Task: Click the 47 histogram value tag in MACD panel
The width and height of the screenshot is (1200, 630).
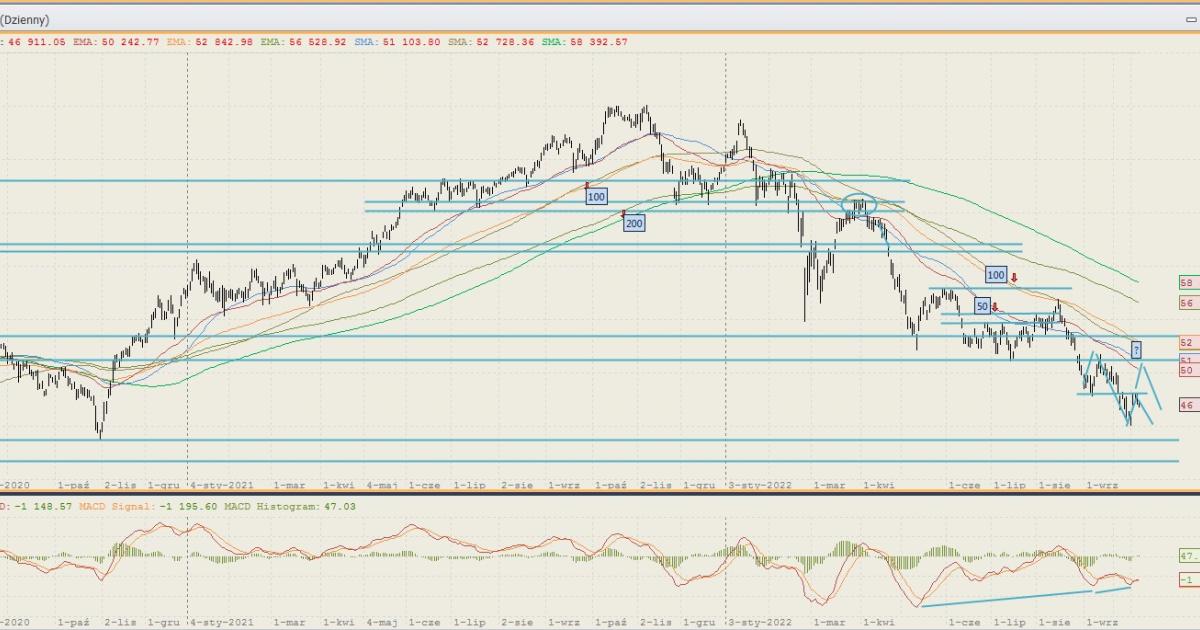Action: 1188,555
